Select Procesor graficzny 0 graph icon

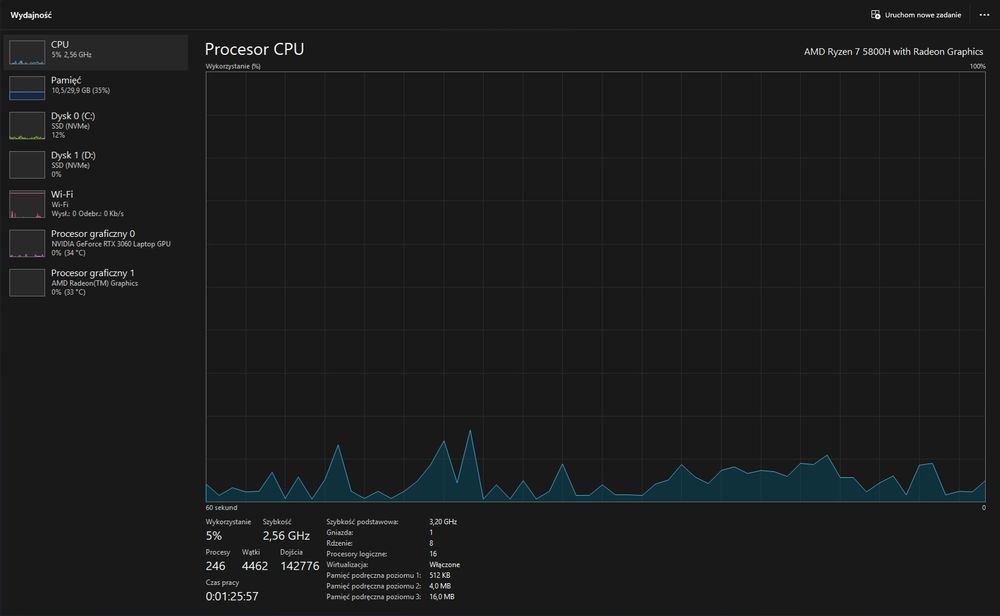27,243
